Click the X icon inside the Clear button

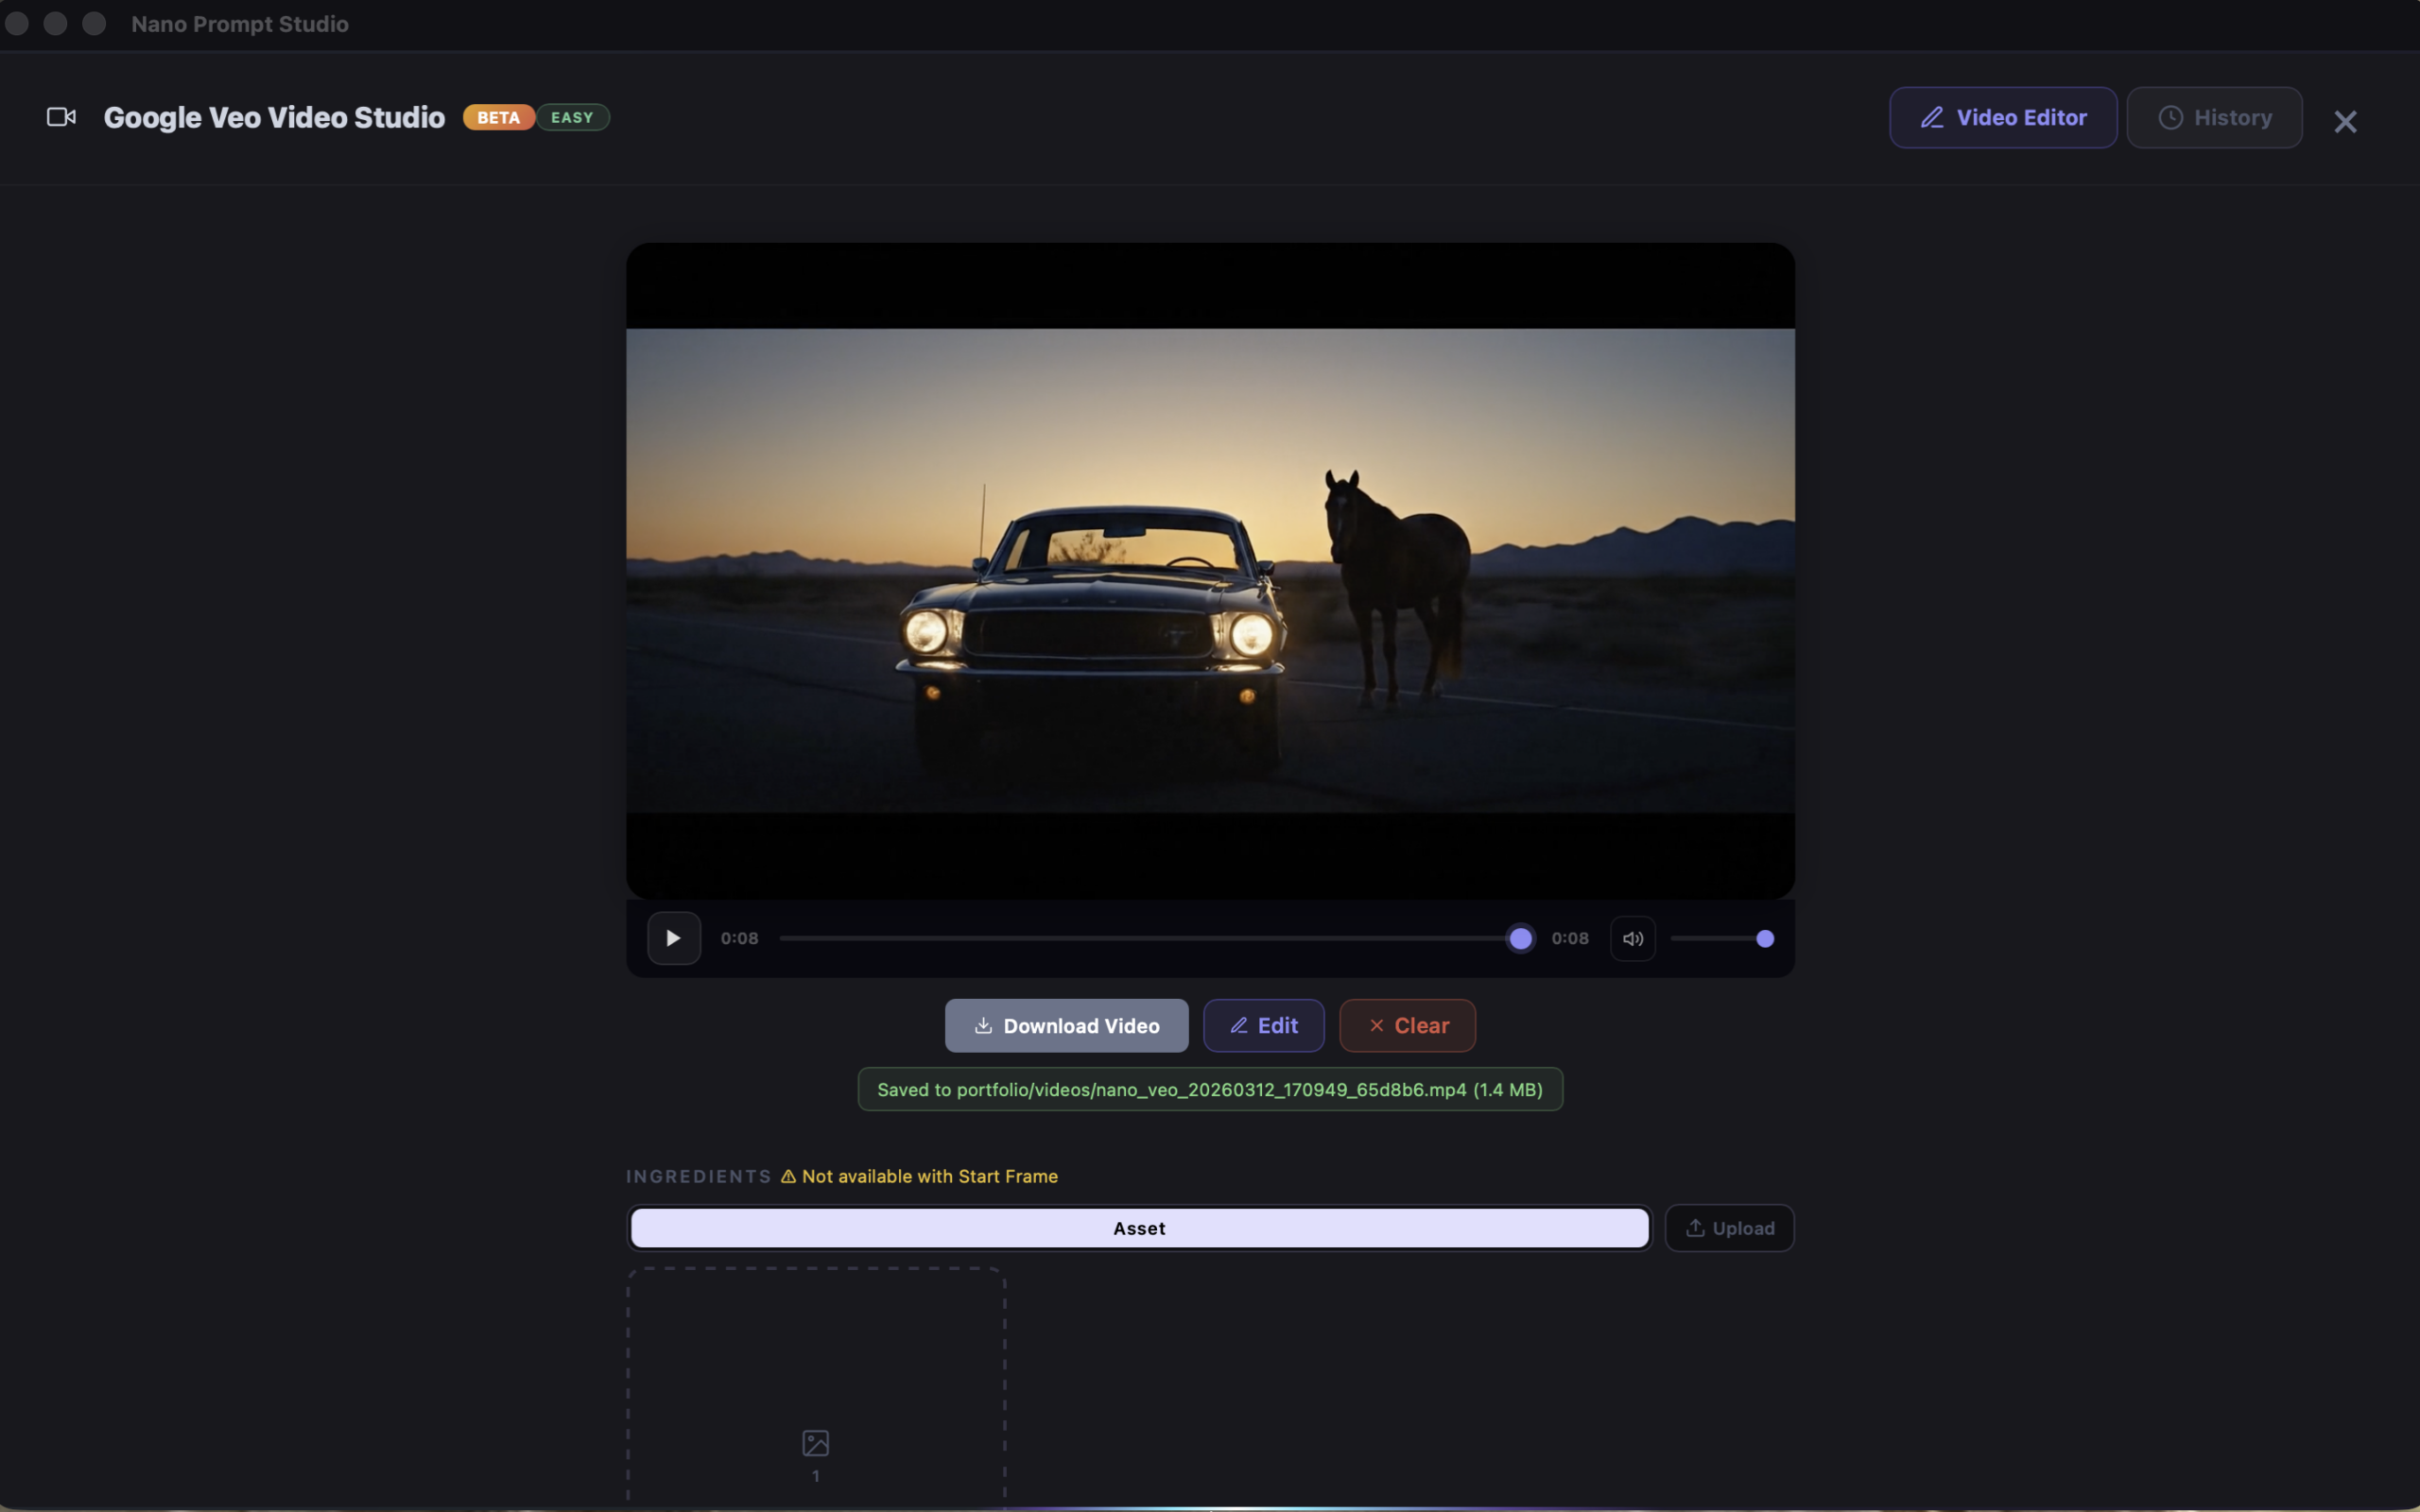(x=1375, y=1025)
